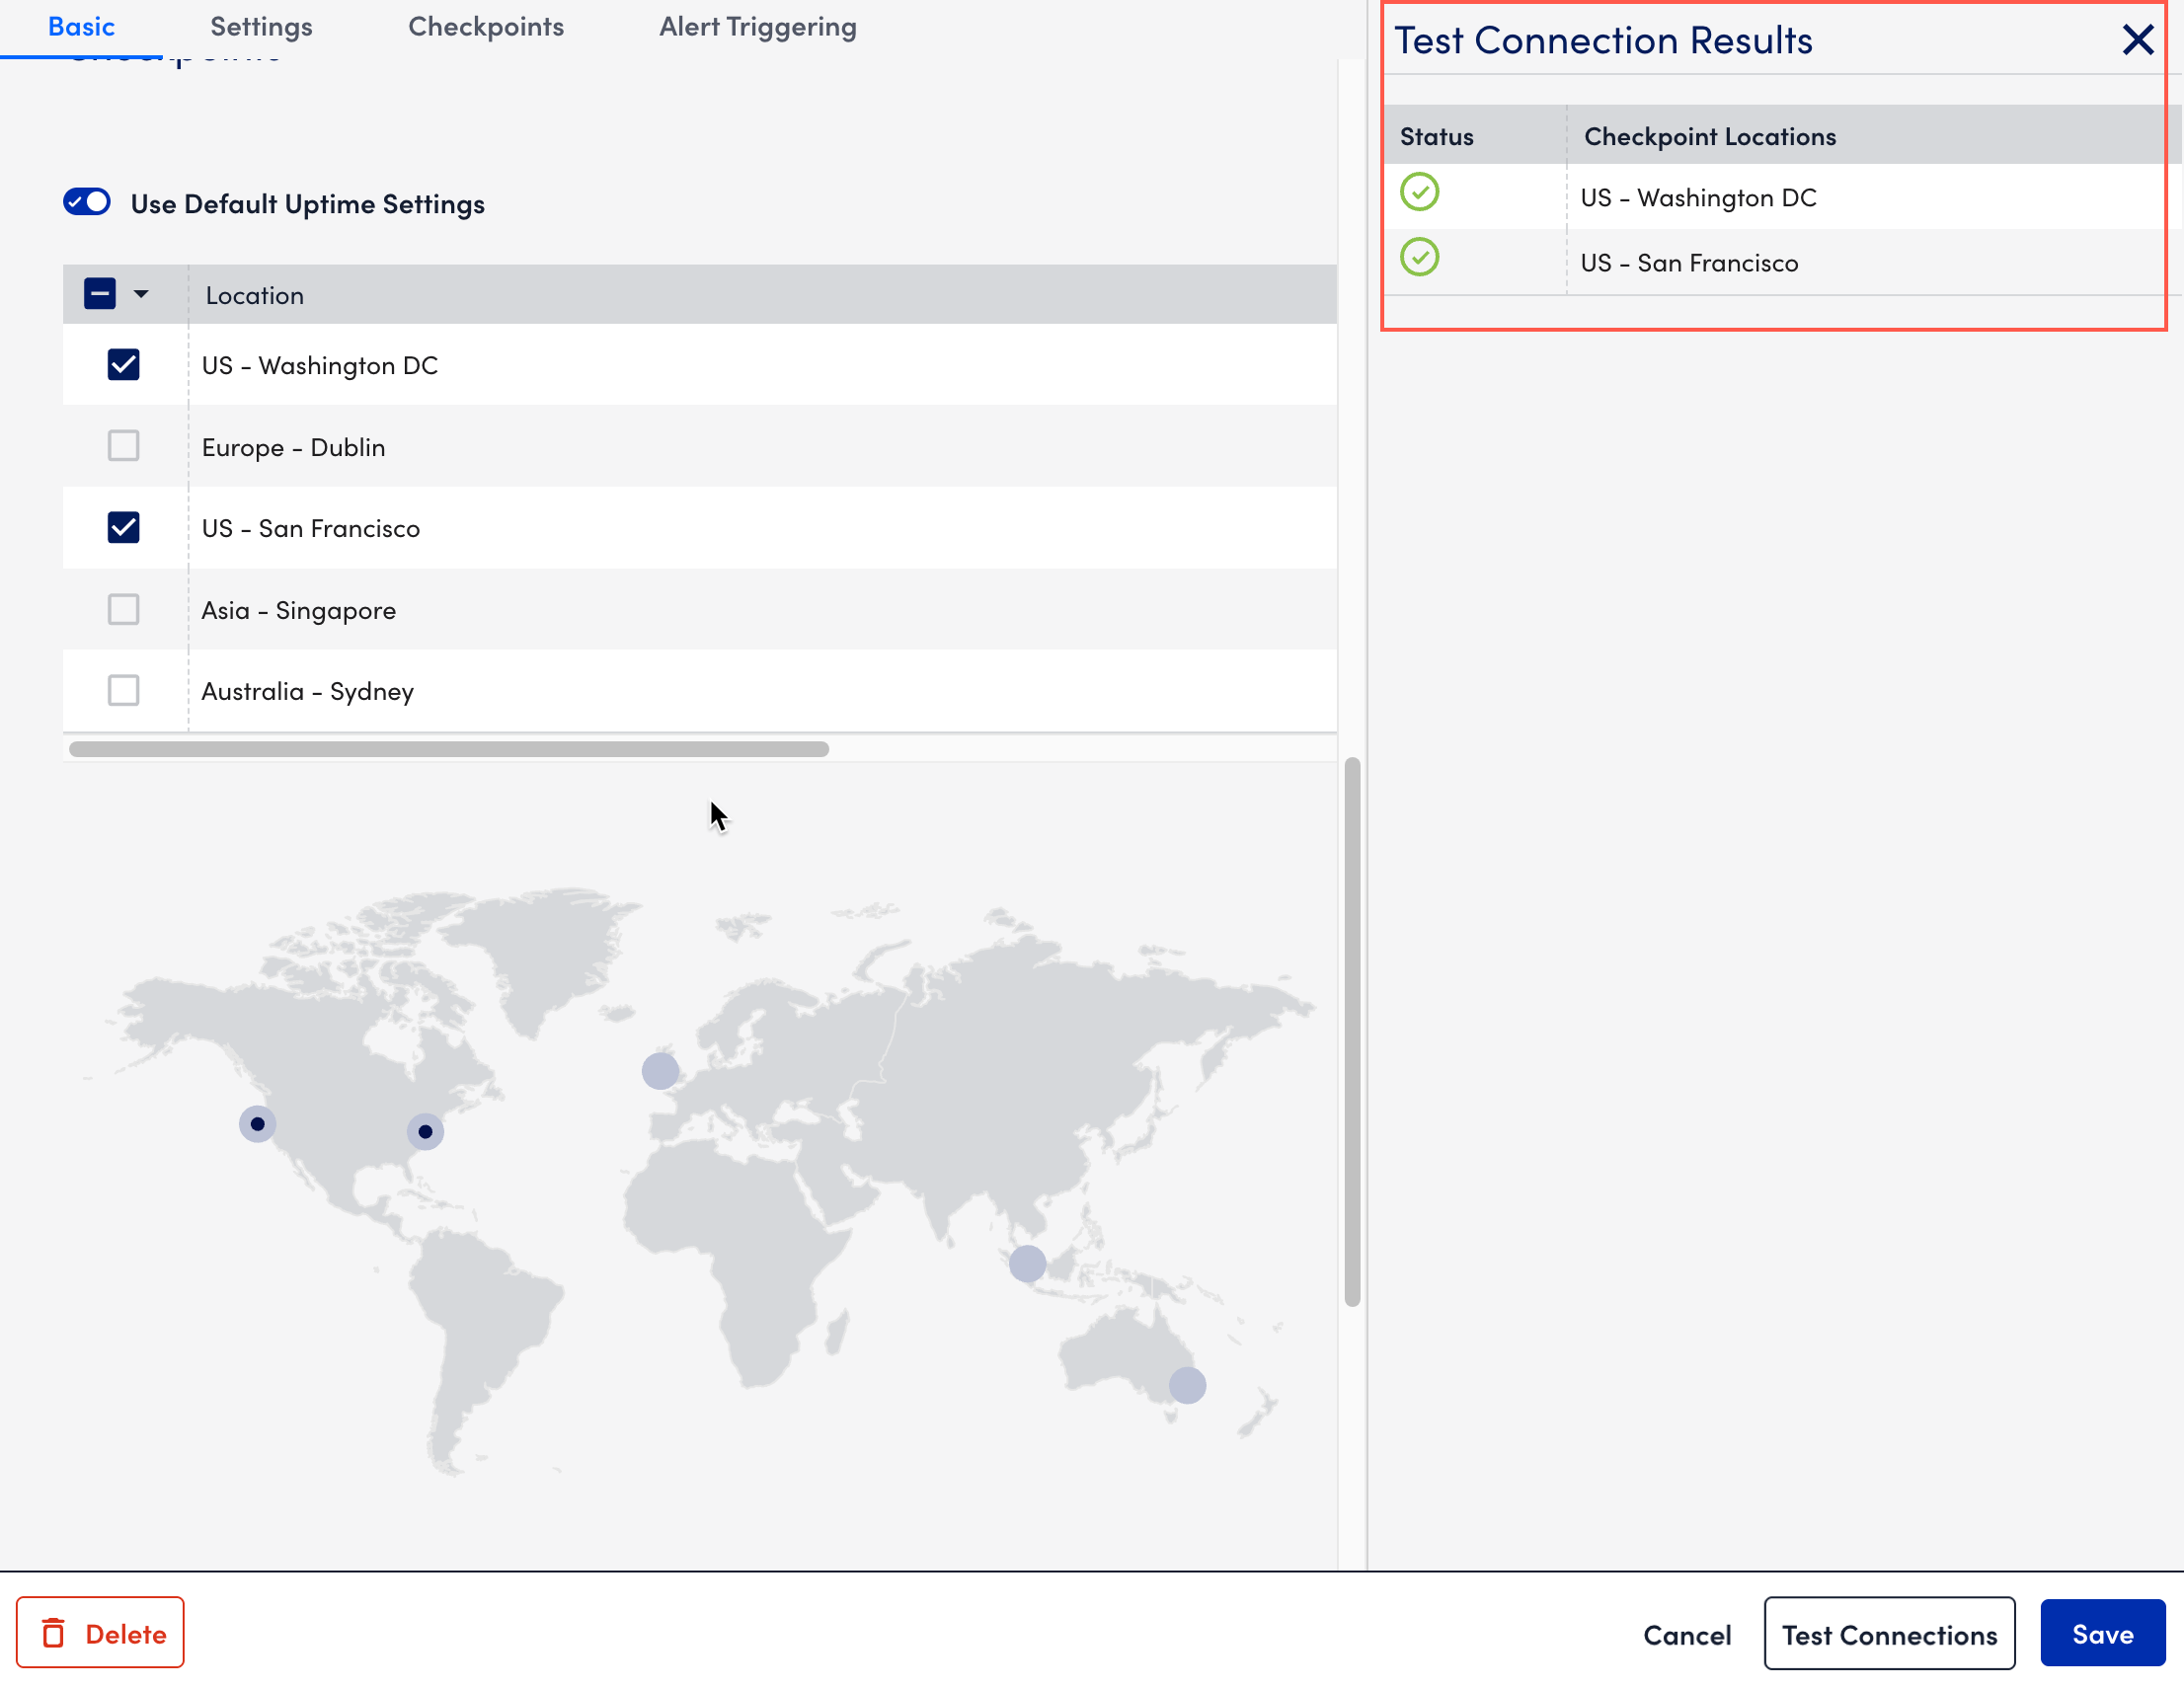Select the 'Europe – Dublin' location row text
The height and width of the screenshot is (1688, 2184).
coord(293,447)
